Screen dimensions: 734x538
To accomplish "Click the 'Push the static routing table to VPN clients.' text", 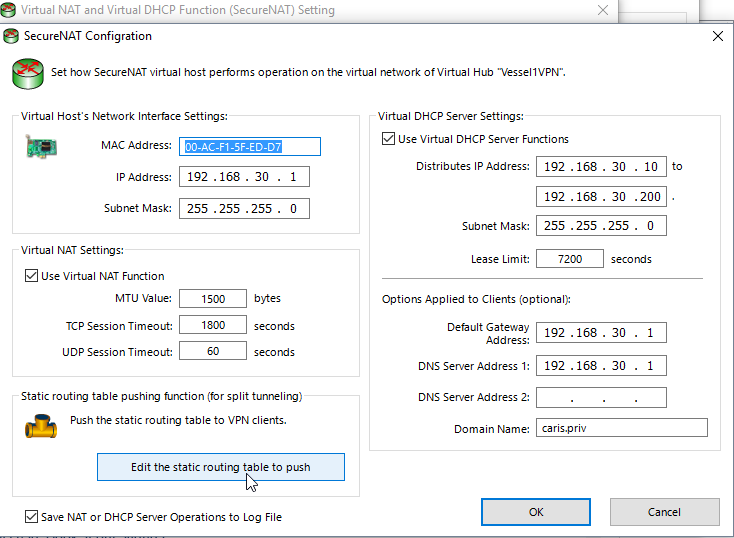I will [178, 420].
